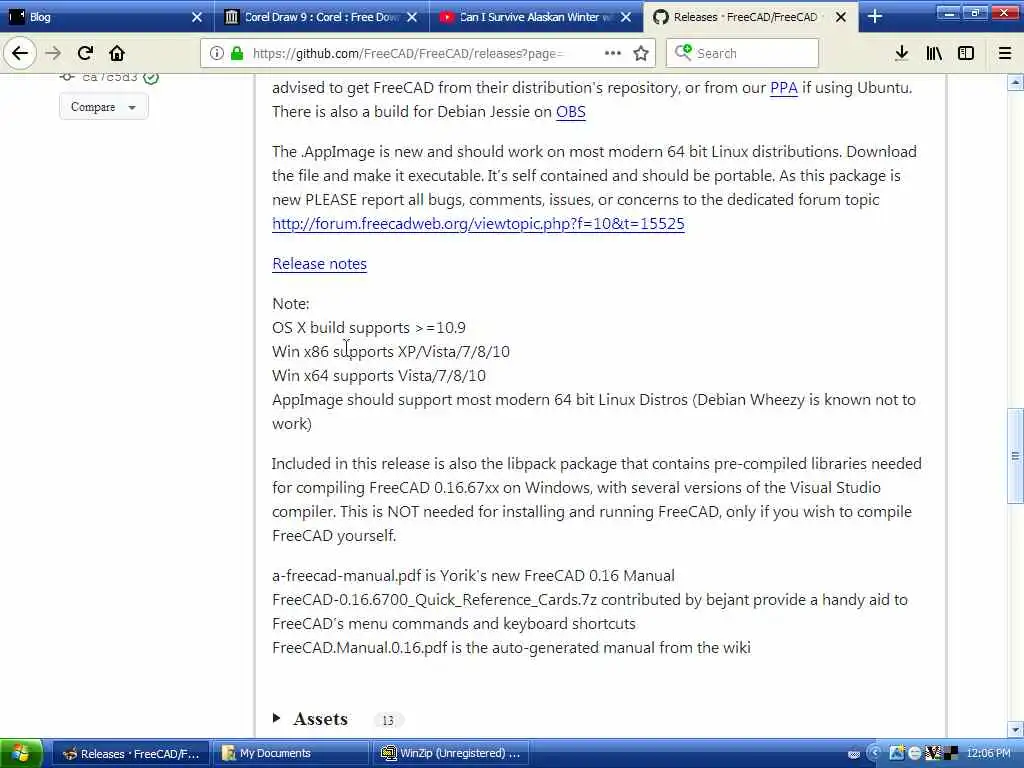Viewport: 1024px width, 768px height.
Task: Open the Compare dropdown
Action: tap(103, 107)
